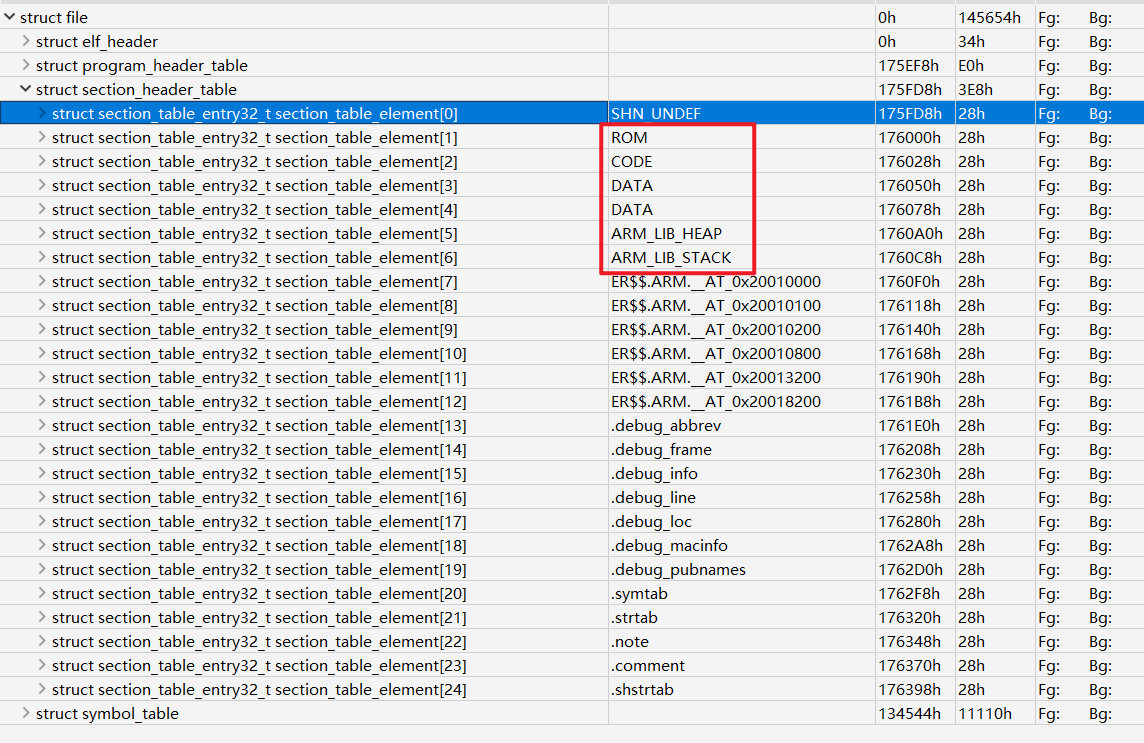Expand the .debug_line section element
Screen dimensions: 1144x743
coord(42,497)
